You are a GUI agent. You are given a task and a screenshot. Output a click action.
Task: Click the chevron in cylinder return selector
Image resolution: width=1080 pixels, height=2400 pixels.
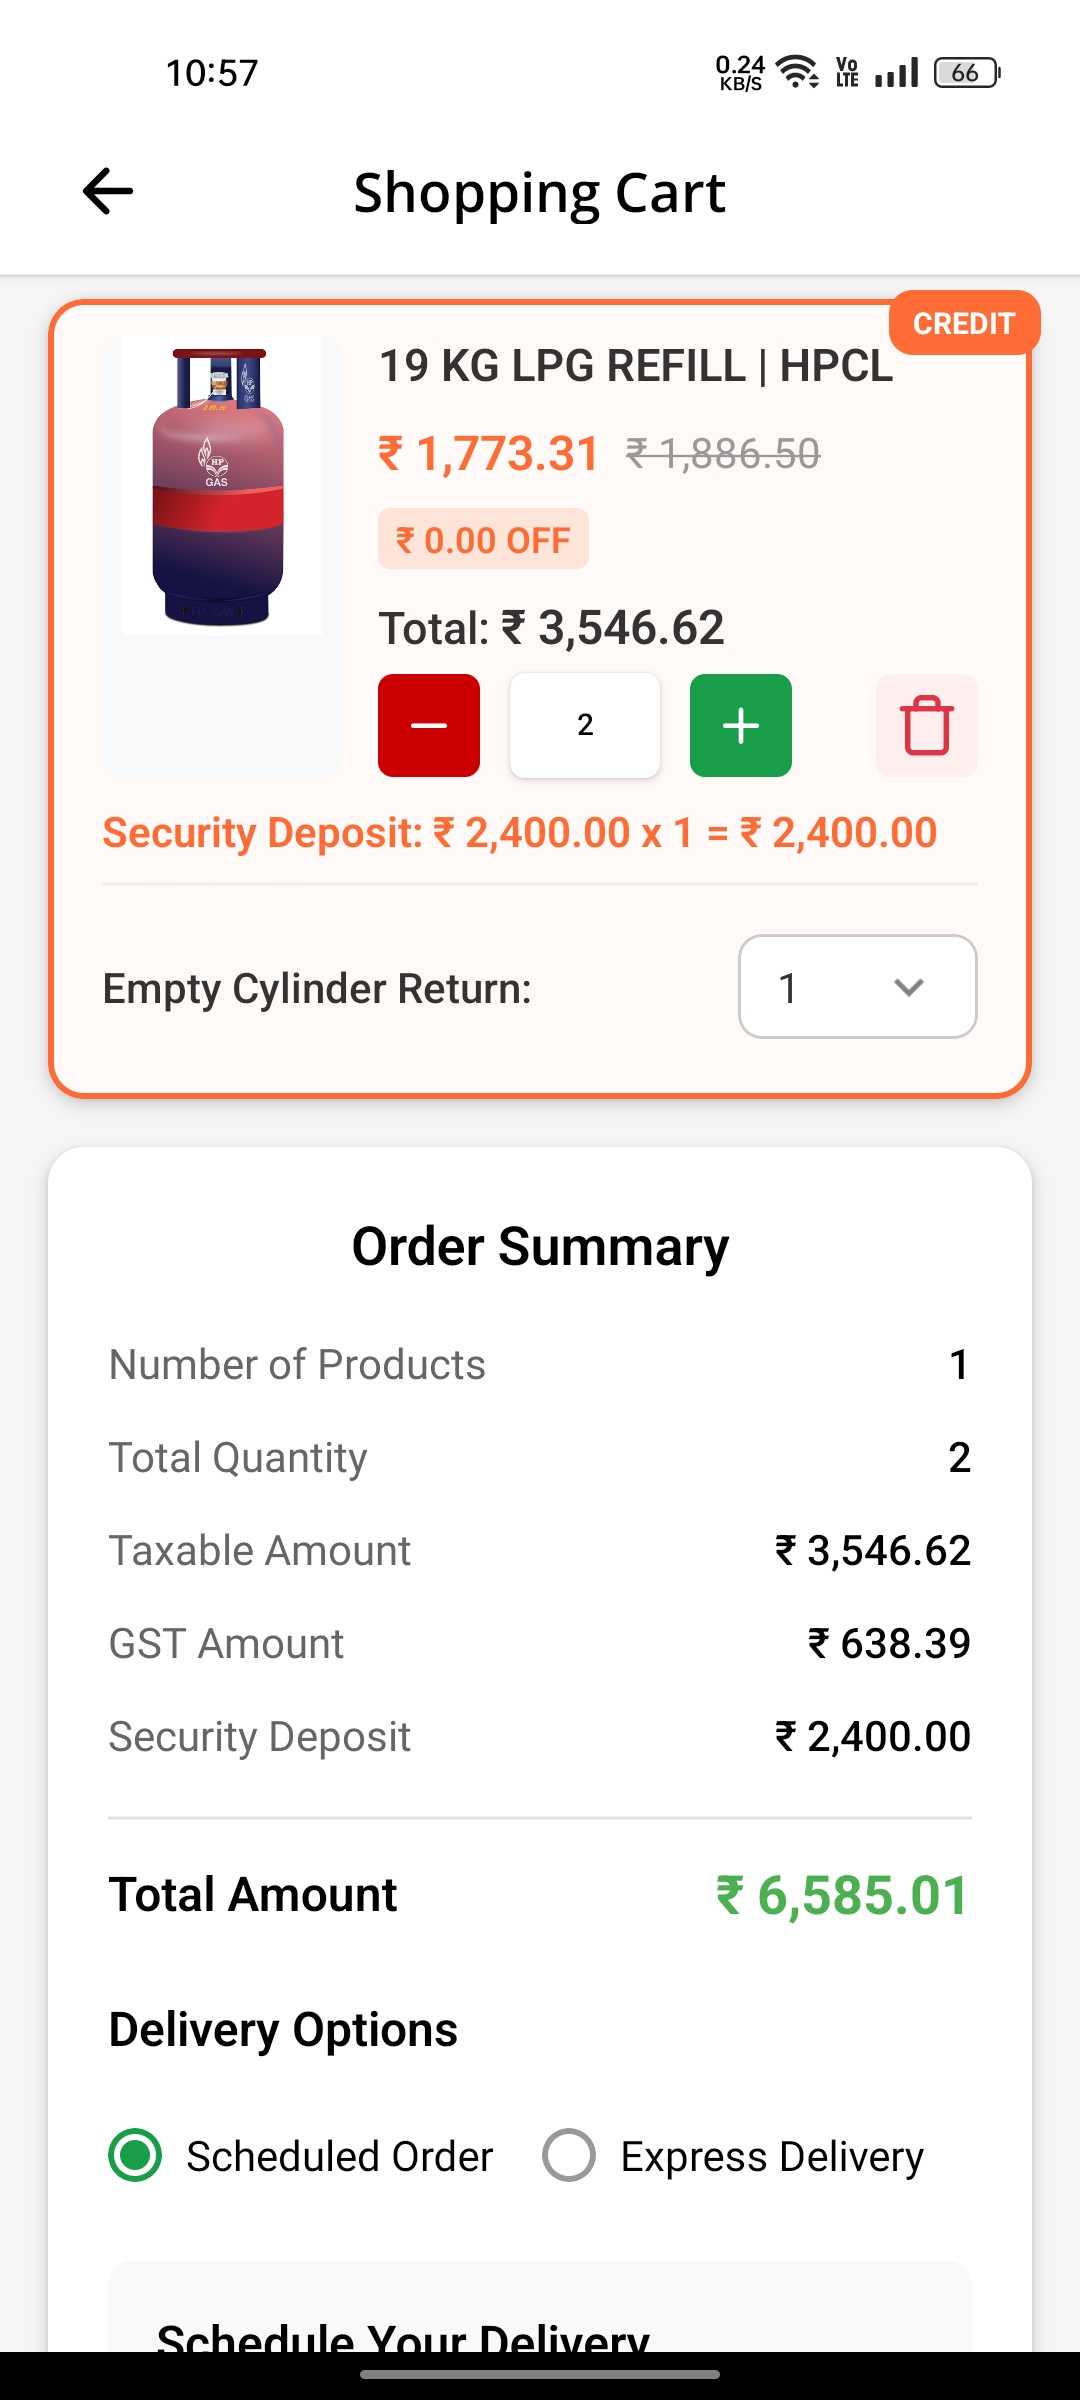[x=908, y=987]
